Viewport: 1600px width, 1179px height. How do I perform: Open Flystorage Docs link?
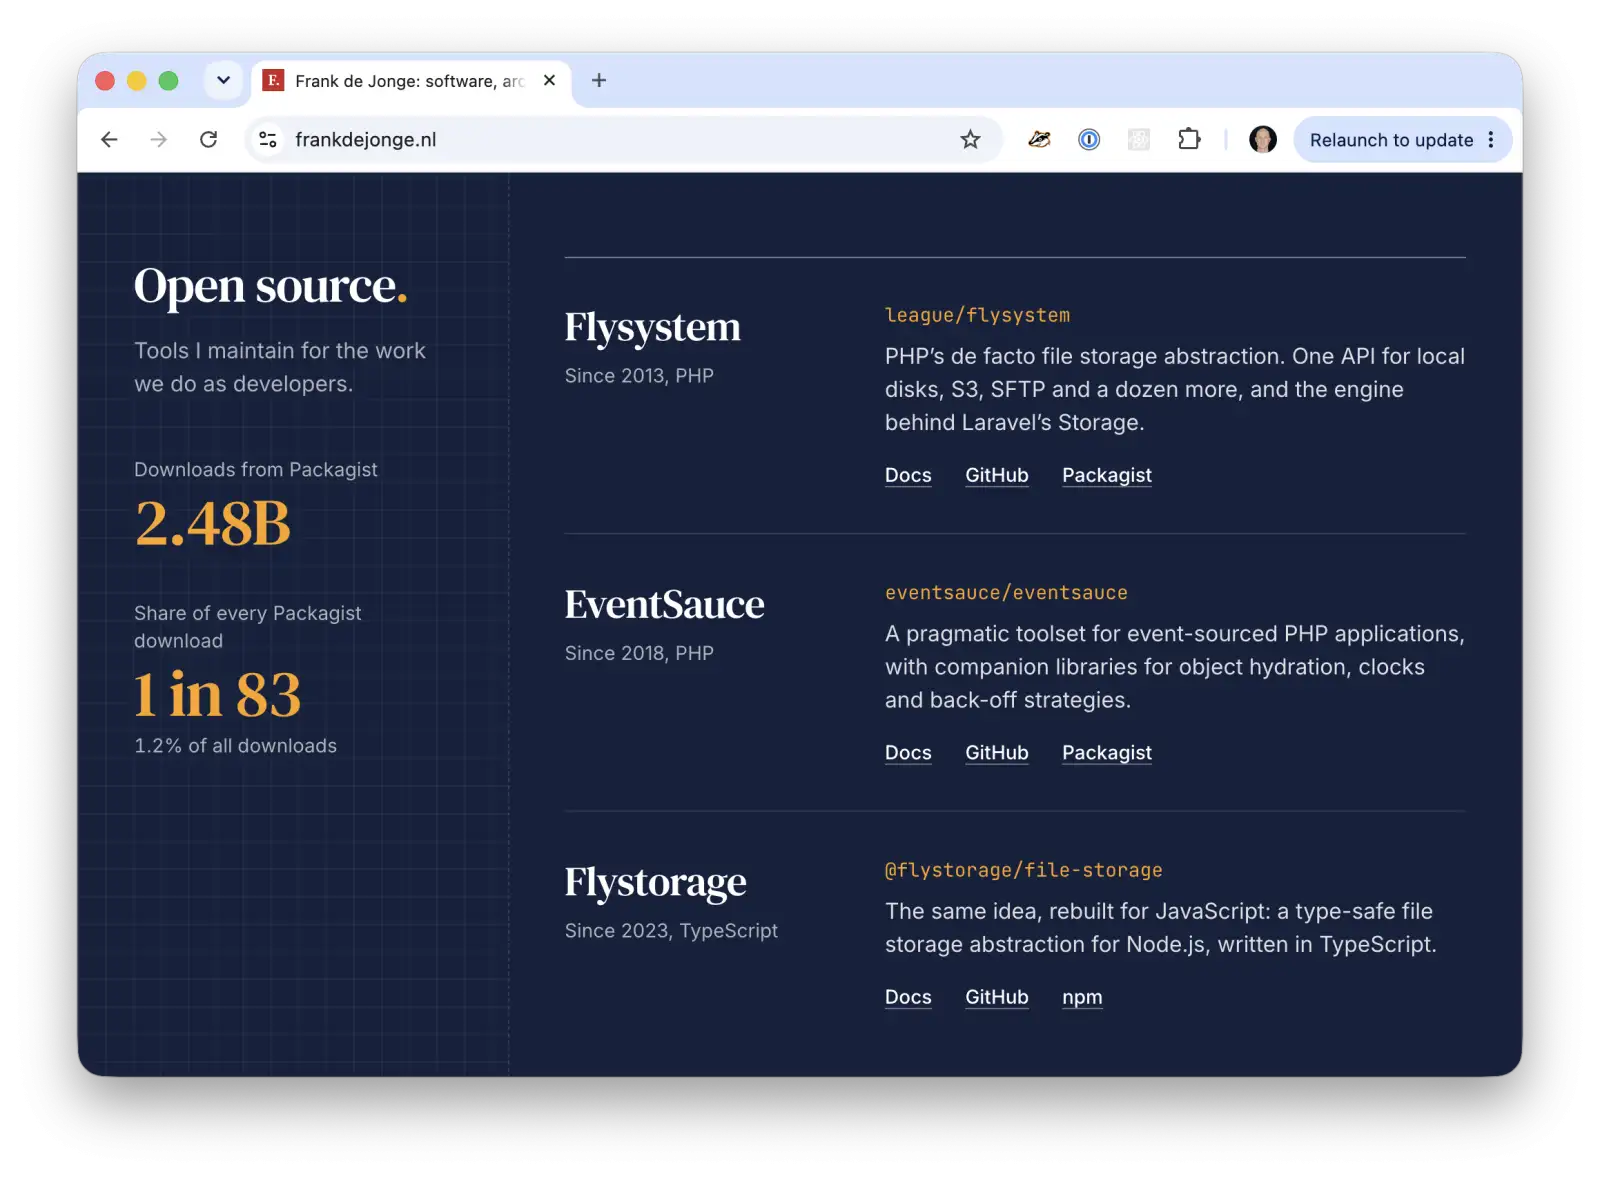[908, 997]
